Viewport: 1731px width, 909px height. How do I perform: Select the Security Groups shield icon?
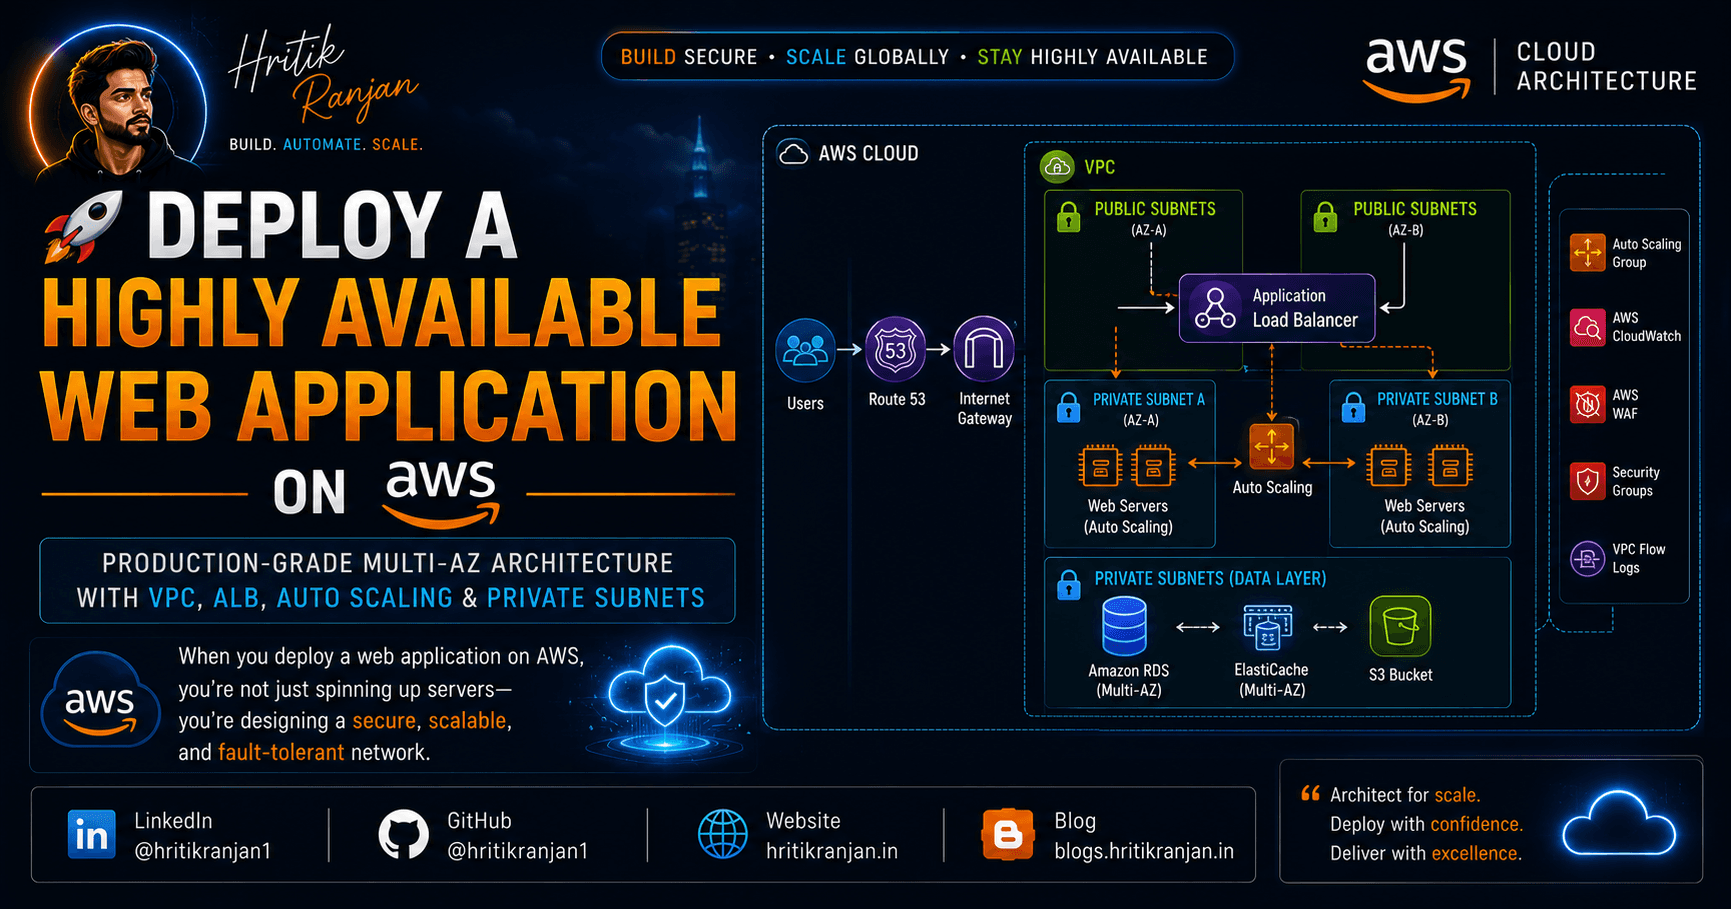tap(1587, 481)
